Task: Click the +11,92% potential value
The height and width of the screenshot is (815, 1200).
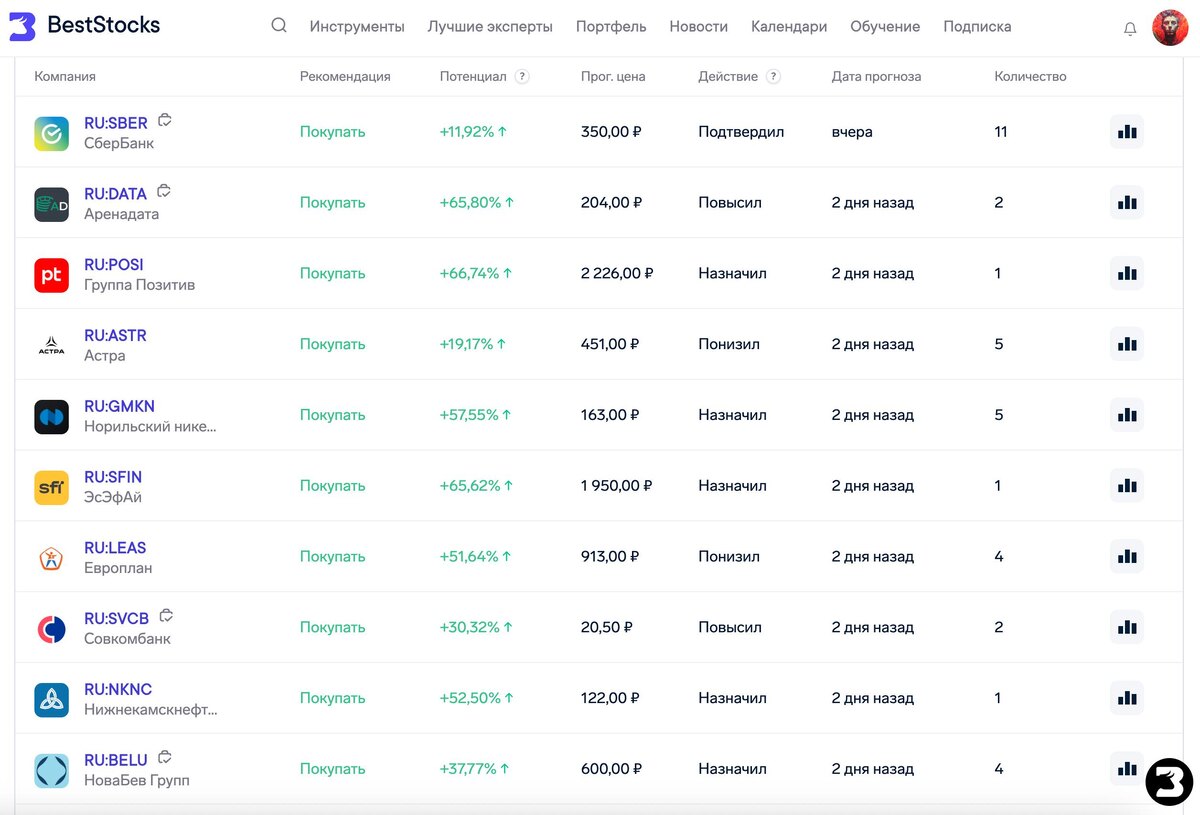Action: 473,132
